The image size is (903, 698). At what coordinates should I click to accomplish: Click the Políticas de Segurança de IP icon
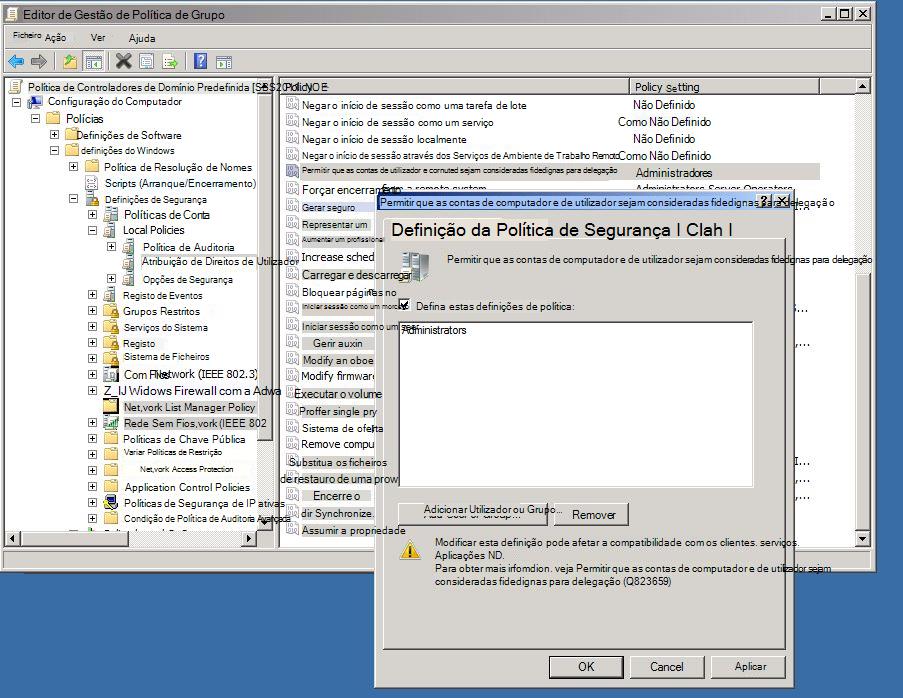111,502
